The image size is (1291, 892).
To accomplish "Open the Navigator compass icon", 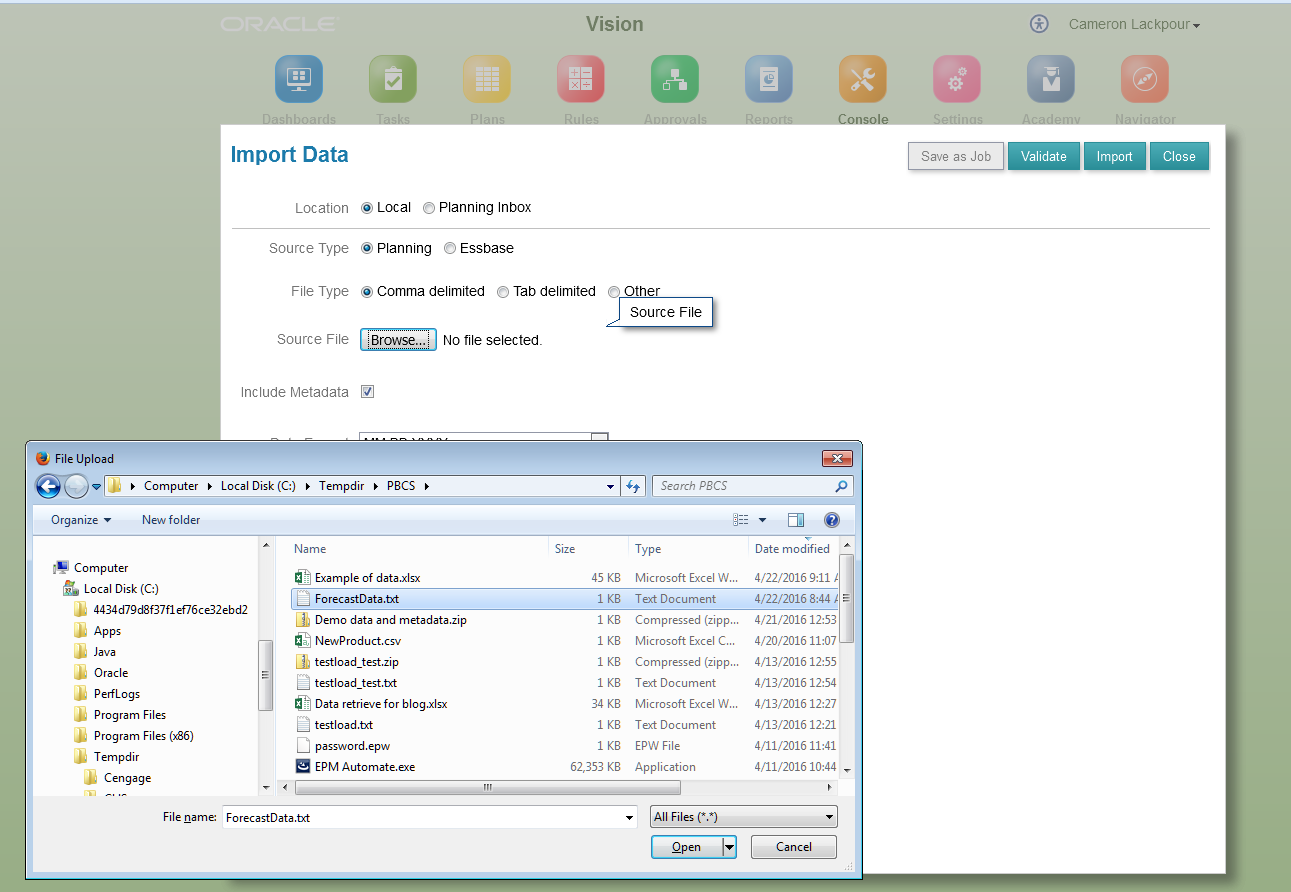I will (x=1145, y=79).
